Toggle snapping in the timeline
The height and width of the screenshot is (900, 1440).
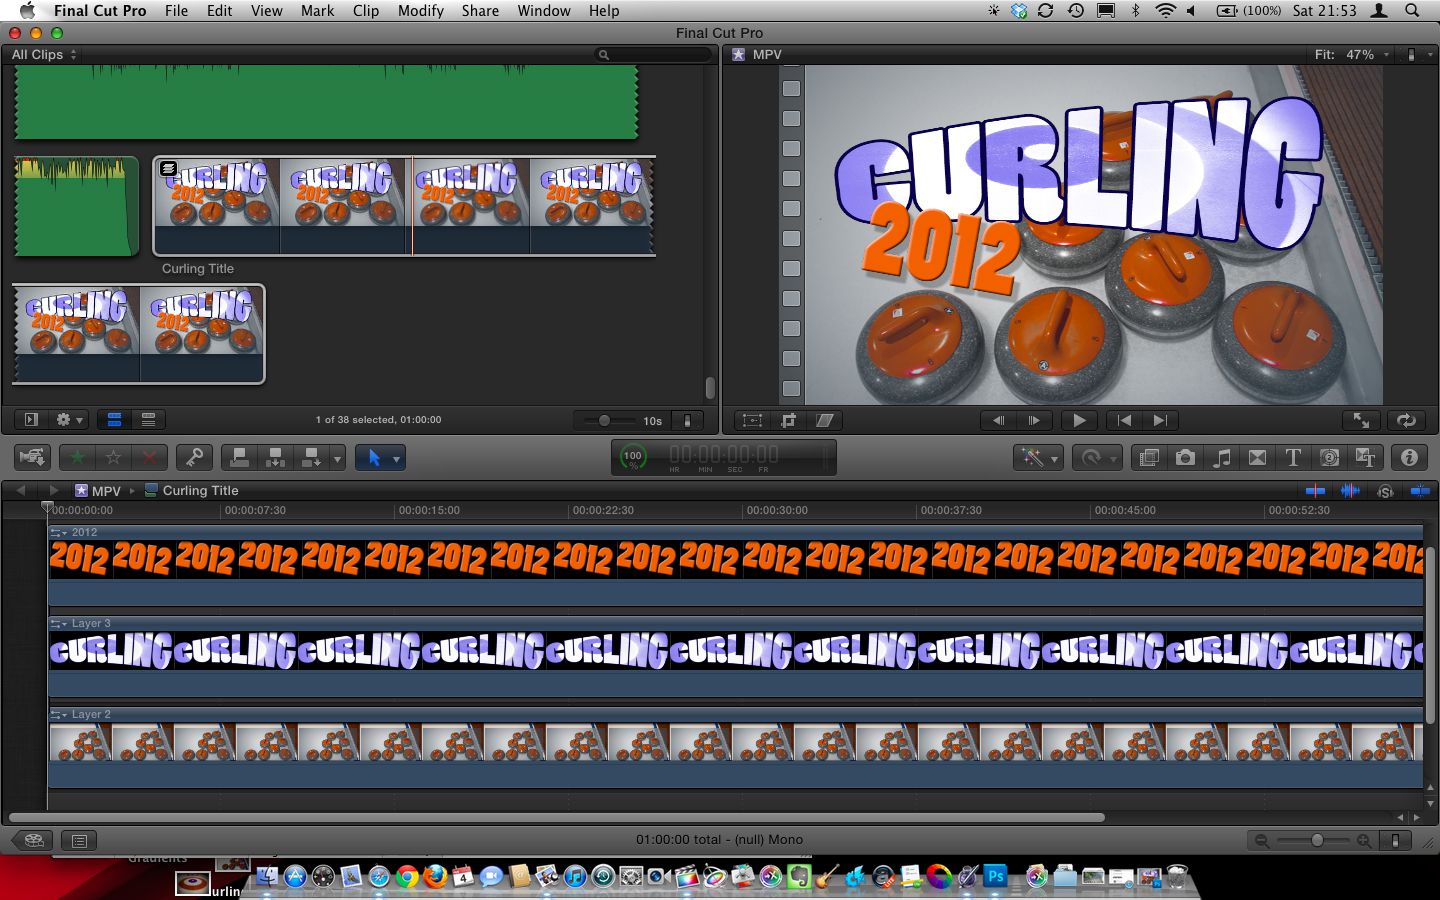point(1419,491)
